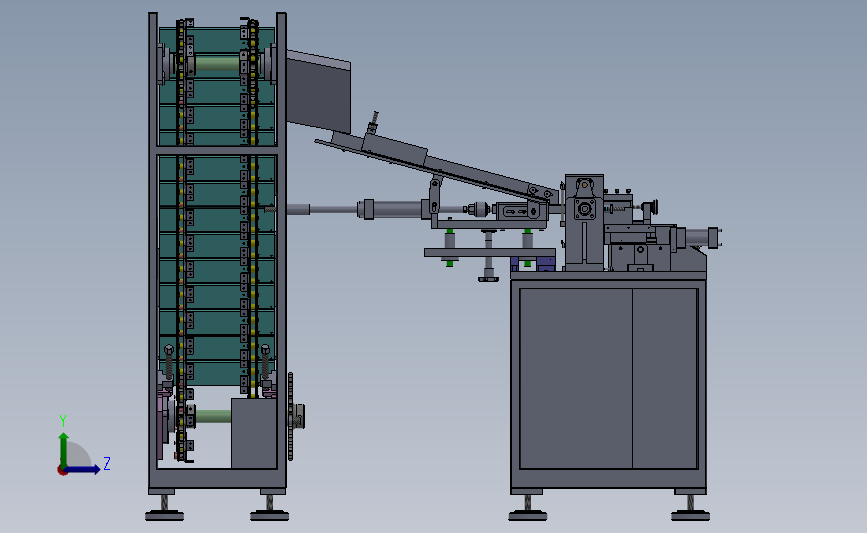
Task: Select the upper green shaft in the elevator
Action: coord(217,64)
